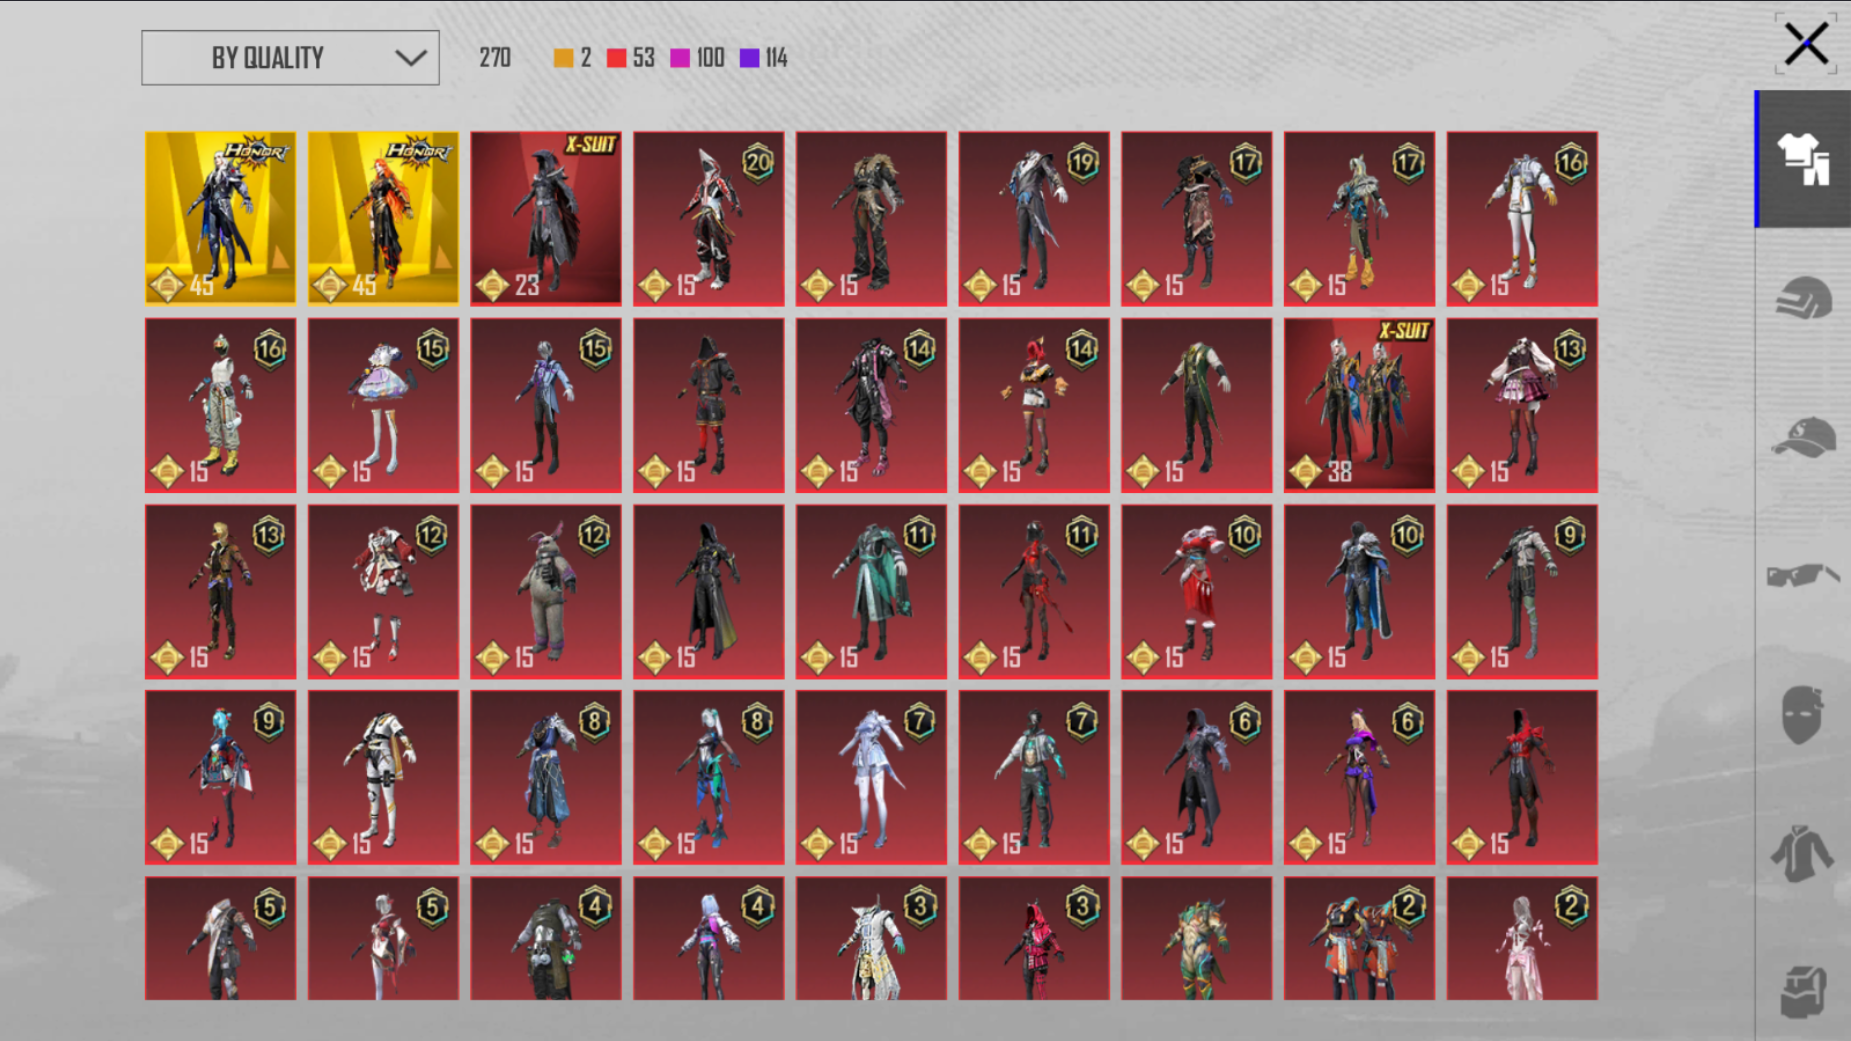
Task: Close the inventory screen with X
Action: point(1805,44)
